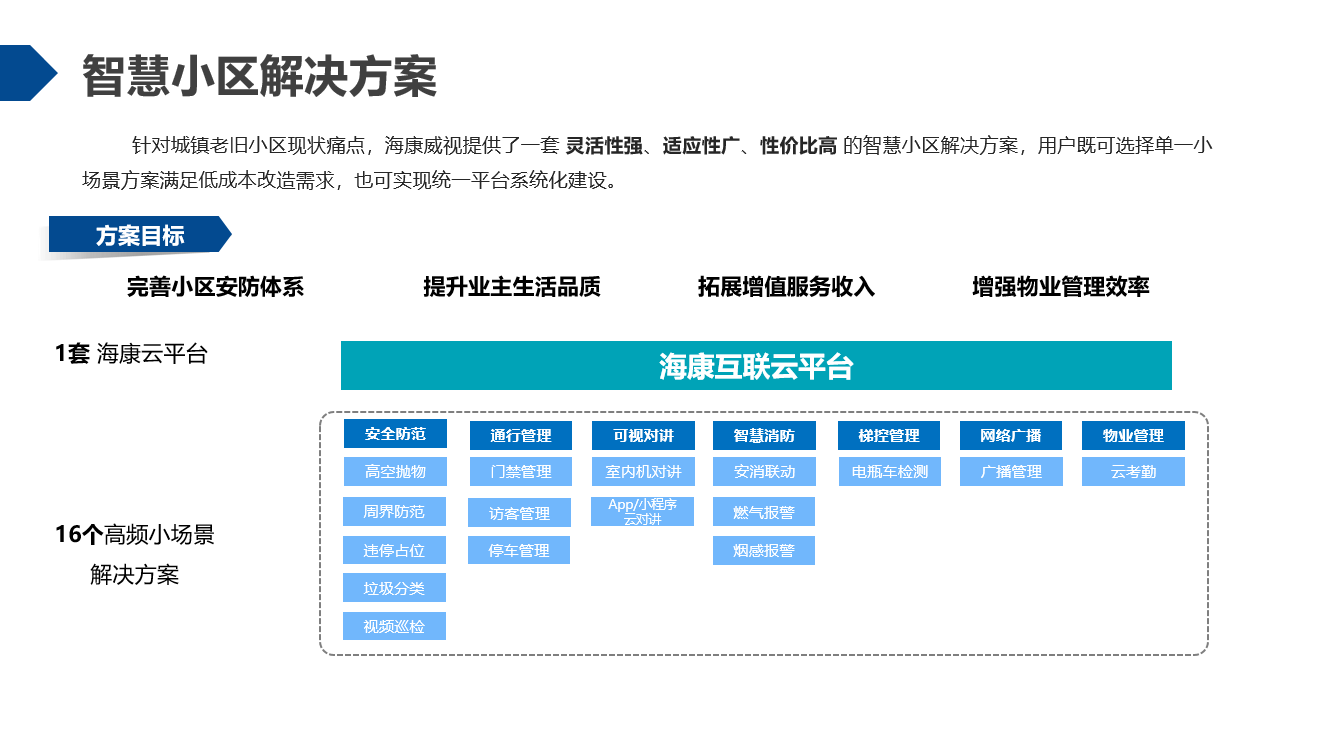The width and height of the screenshot is (1320, 736).
Task: Select the 可视对讲 category header
Action: 643,436
